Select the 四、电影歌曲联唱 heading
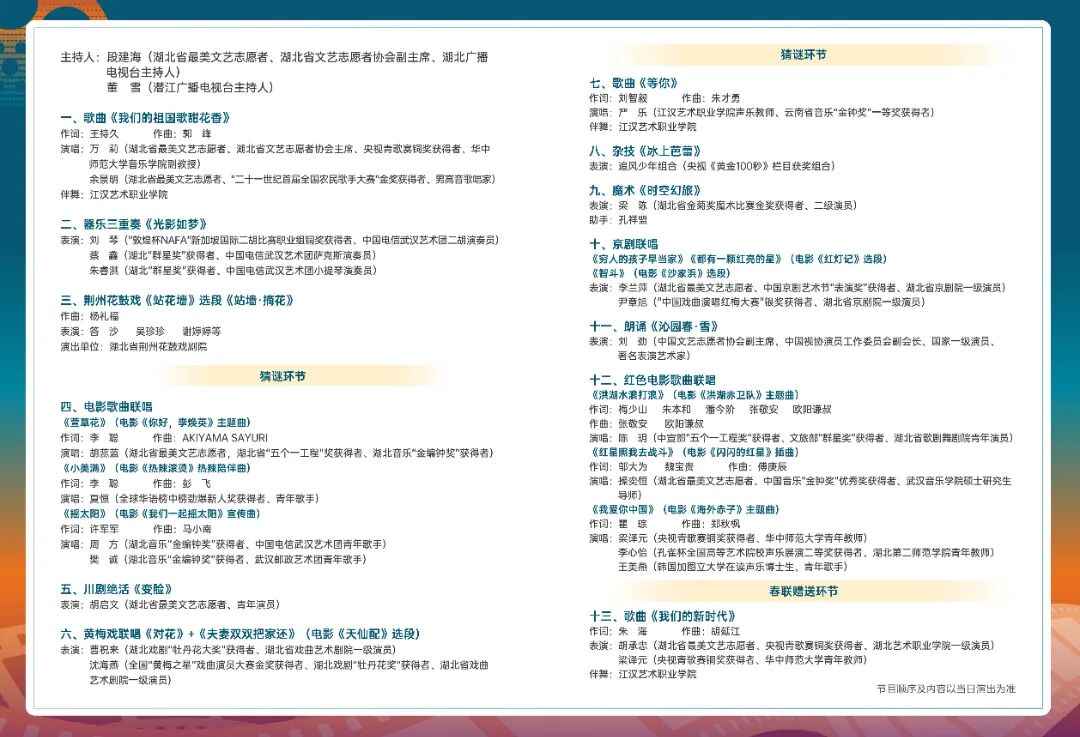 coord(106,407)
